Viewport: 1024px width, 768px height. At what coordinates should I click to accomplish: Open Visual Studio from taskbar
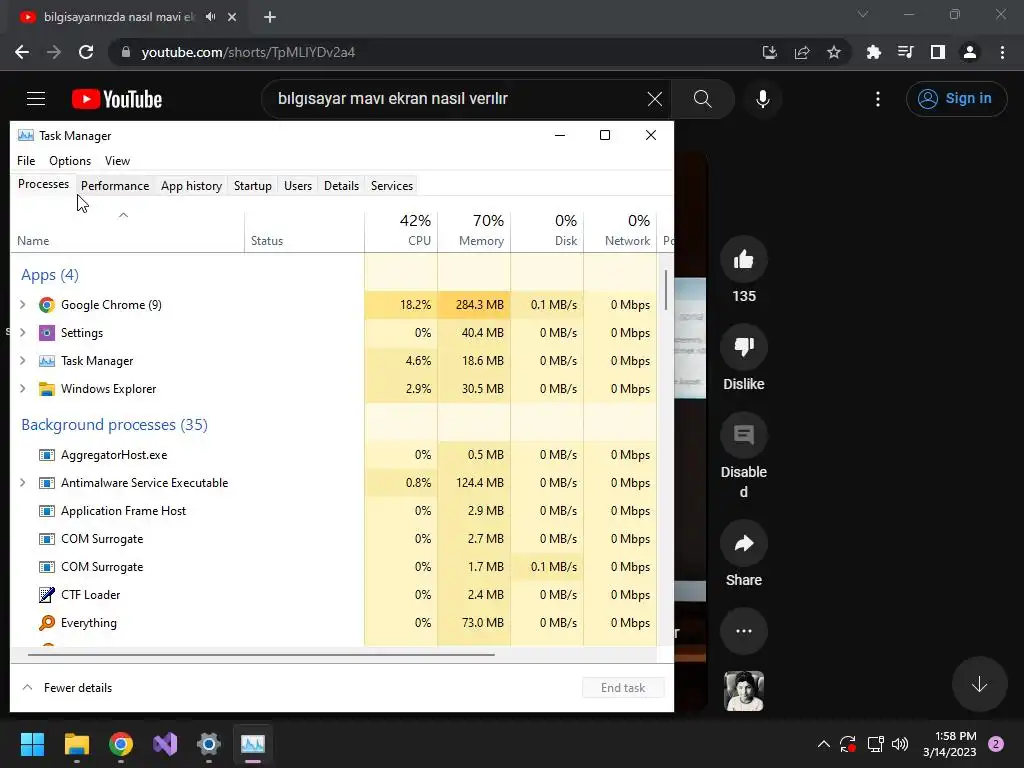click(165, 744)
